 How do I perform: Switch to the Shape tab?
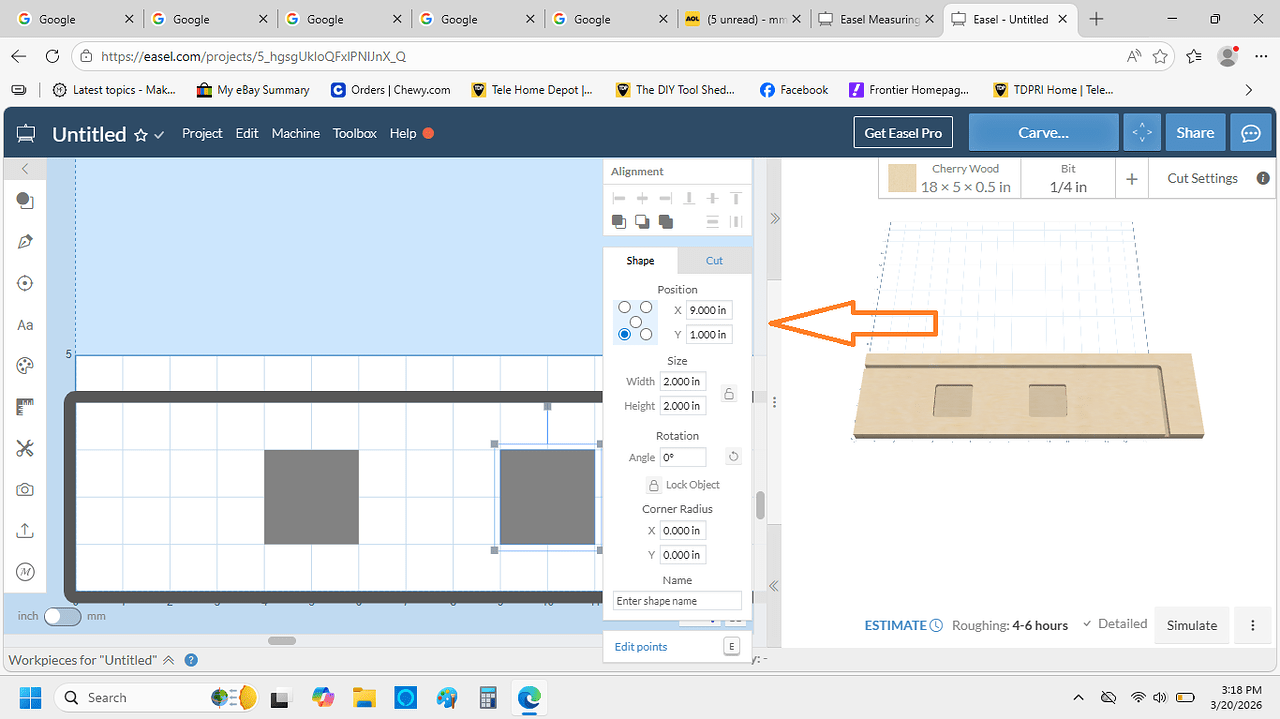(640, 261)
